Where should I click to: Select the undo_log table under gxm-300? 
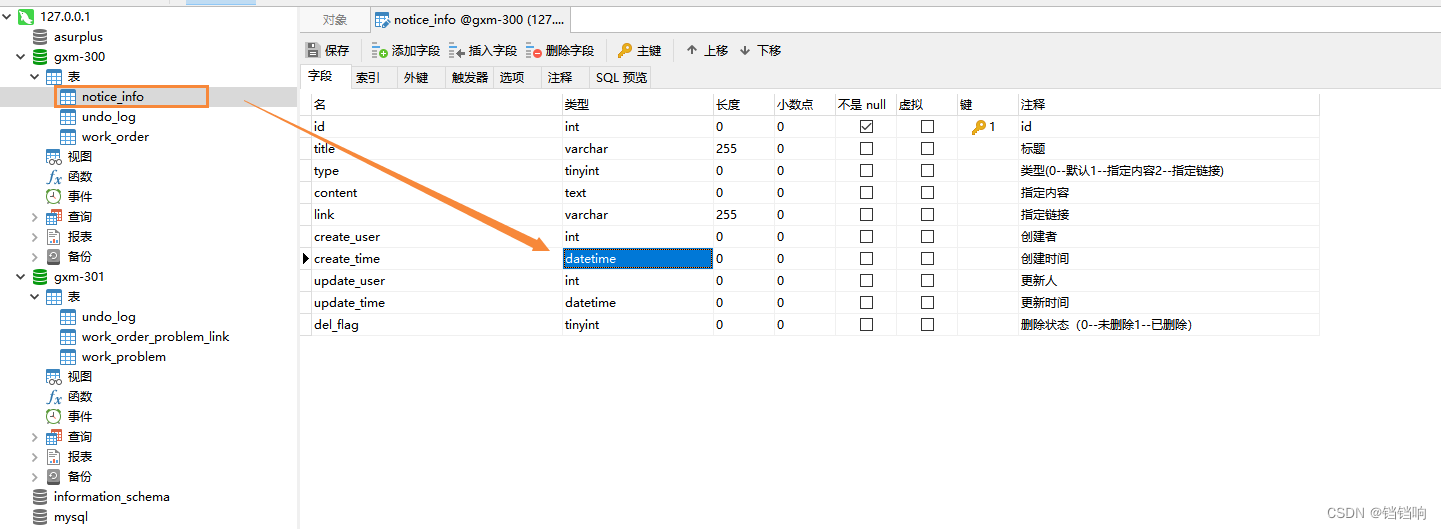108,117
